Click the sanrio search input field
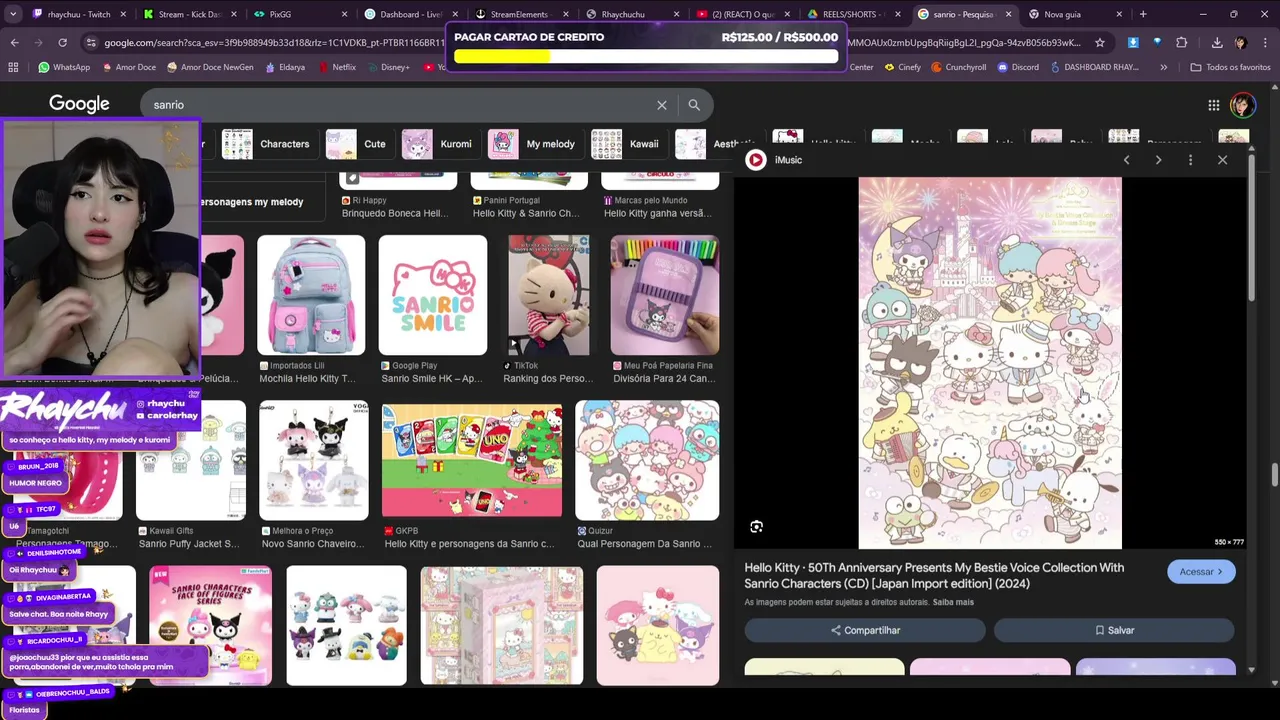1280x720 pixels. point(400,105)
